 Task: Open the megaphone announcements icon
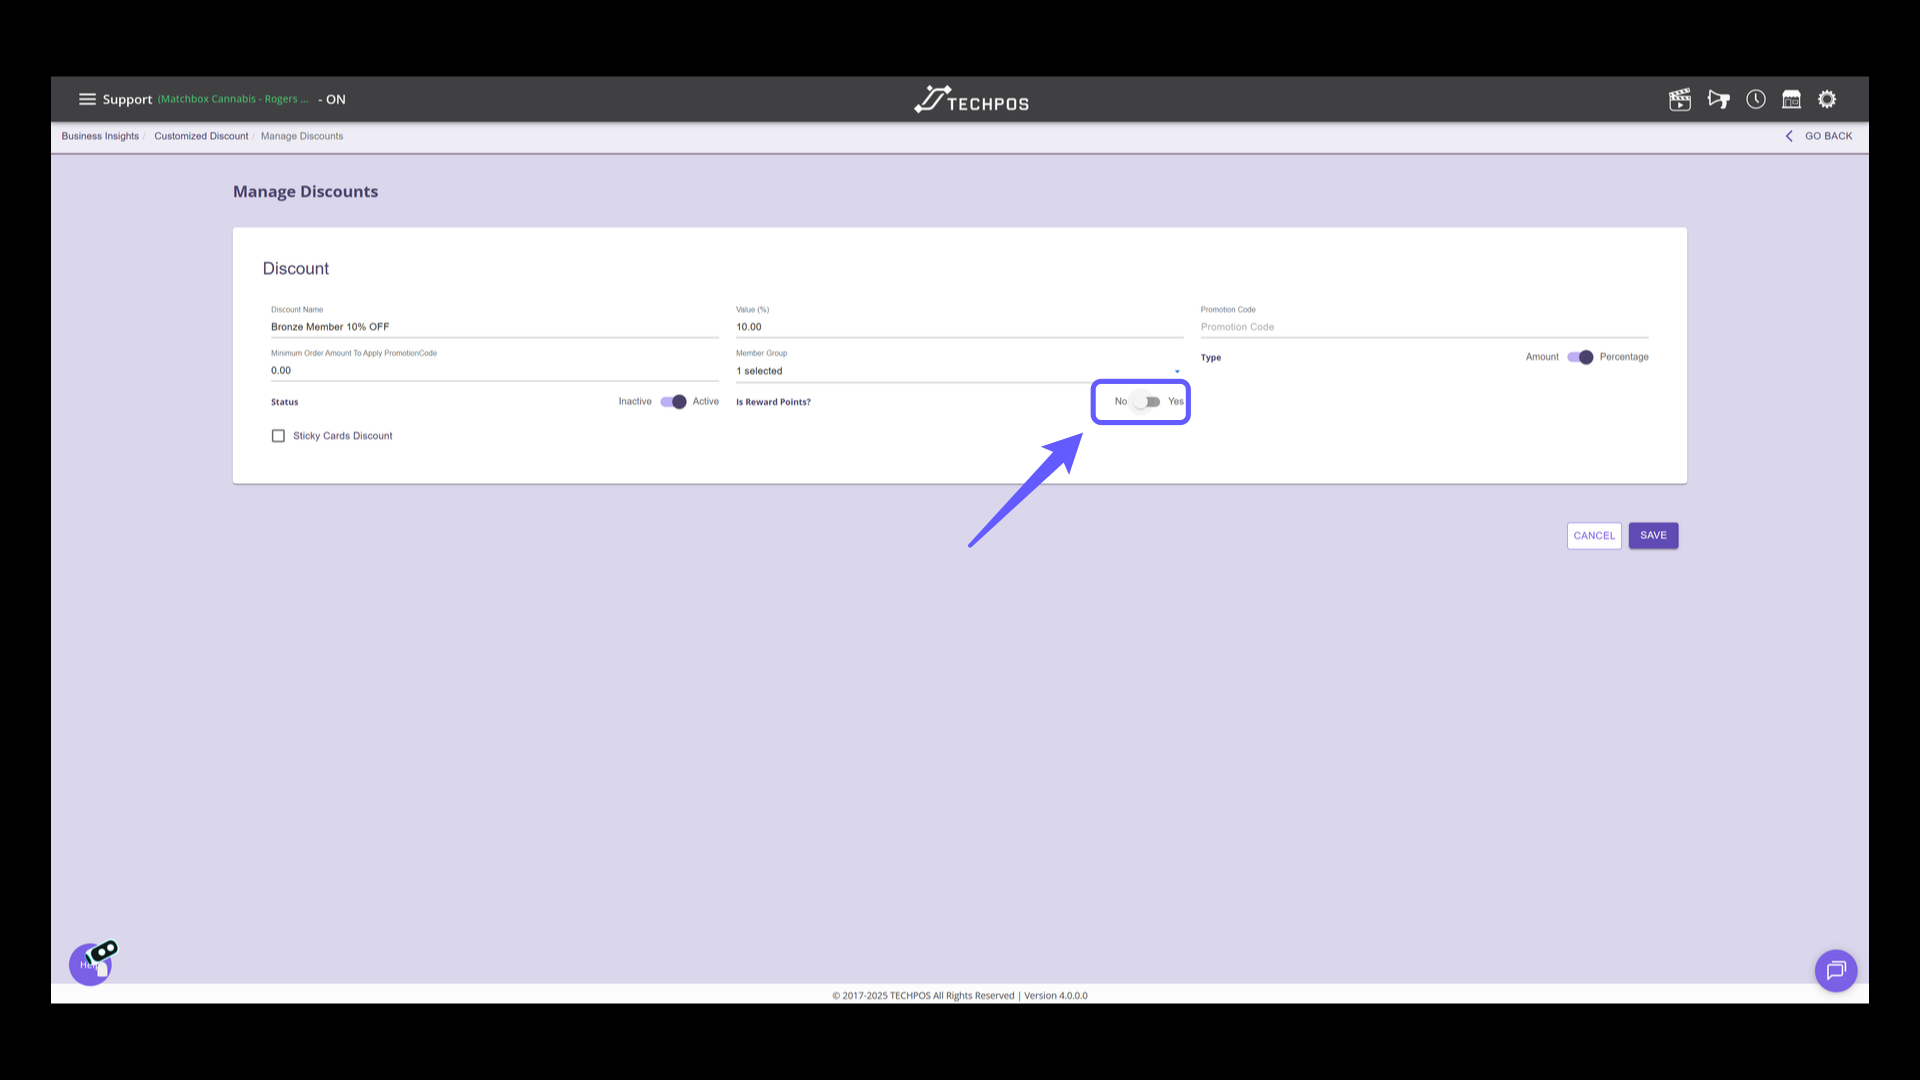coord(1718,99)
